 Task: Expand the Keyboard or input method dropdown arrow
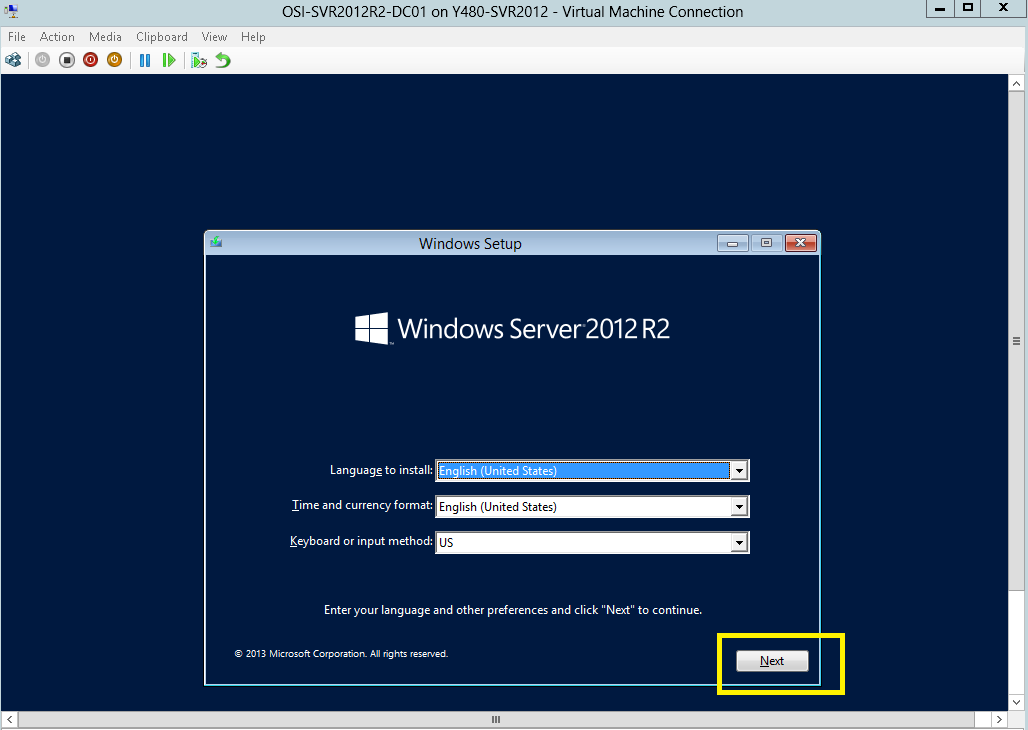pos(739,542)
